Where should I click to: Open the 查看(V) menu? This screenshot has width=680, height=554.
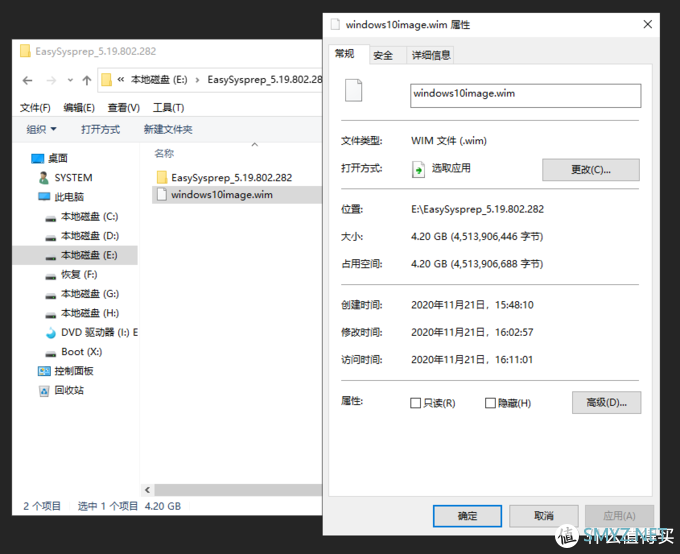pyautogui.click(x=123, y=108)
